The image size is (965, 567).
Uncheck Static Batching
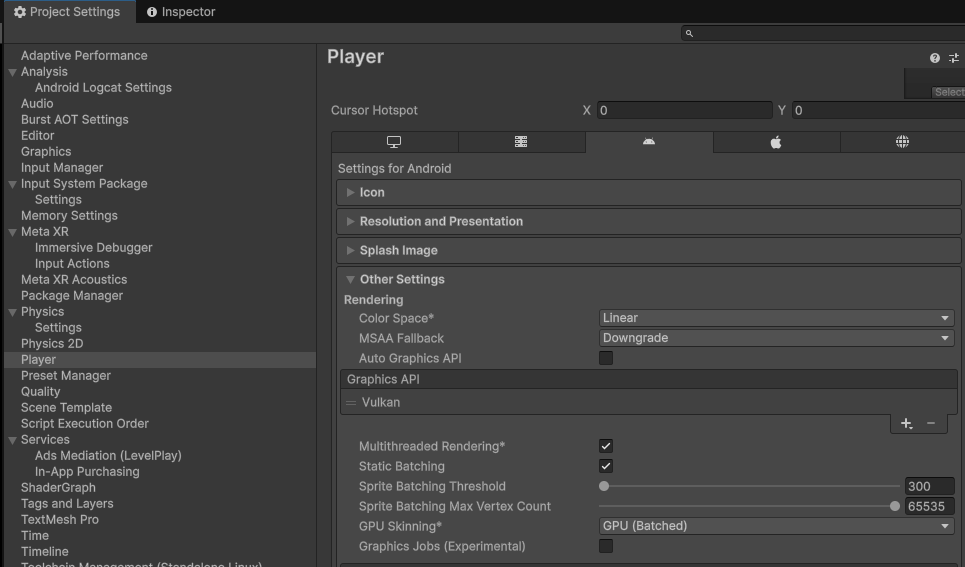point(606,466)
